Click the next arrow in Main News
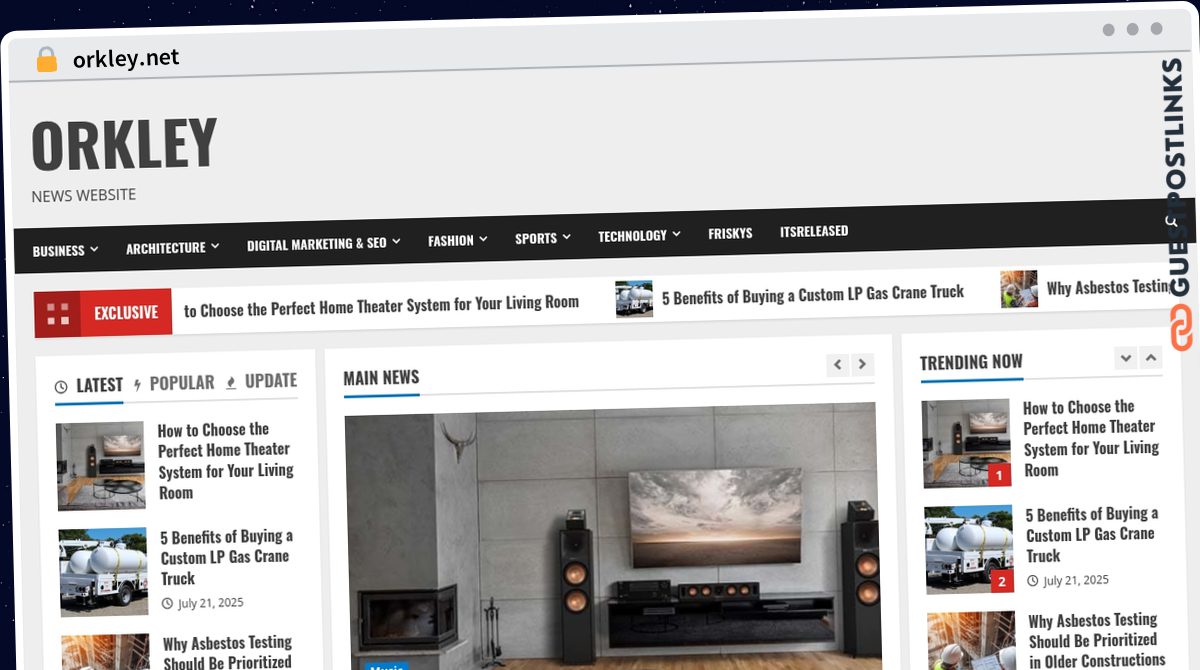Screen dimensions: 1200x670 pyautogui.click(x=862, y=365)
